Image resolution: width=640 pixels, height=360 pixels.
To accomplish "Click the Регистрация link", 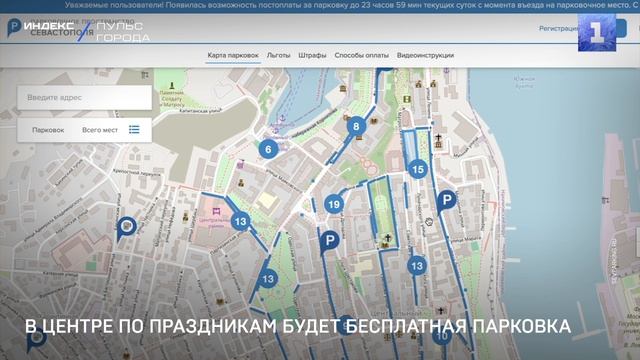I will [558, 28].
